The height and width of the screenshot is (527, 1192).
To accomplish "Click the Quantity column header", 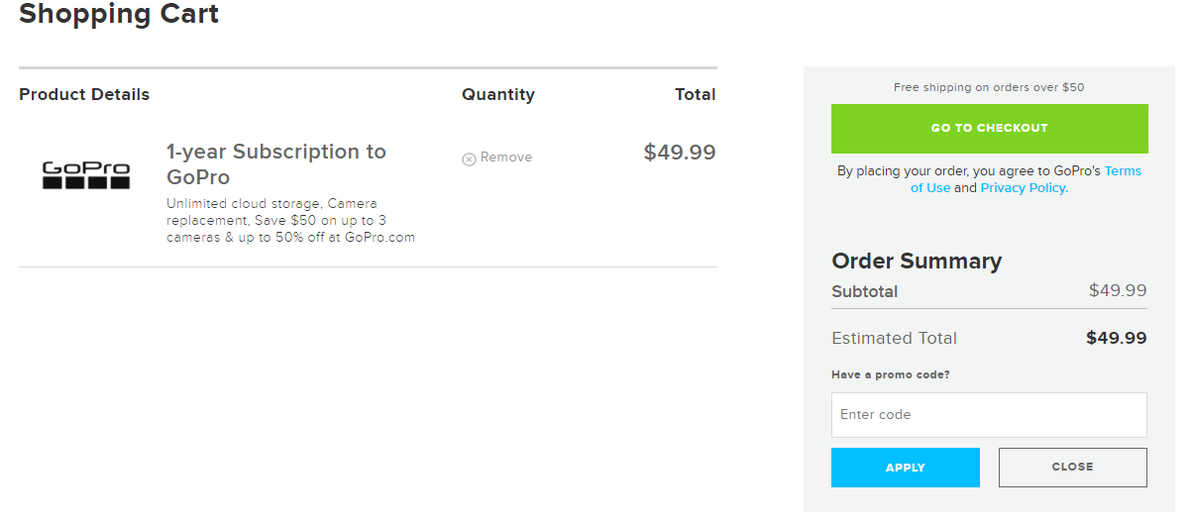I will [x=498, y=94].
